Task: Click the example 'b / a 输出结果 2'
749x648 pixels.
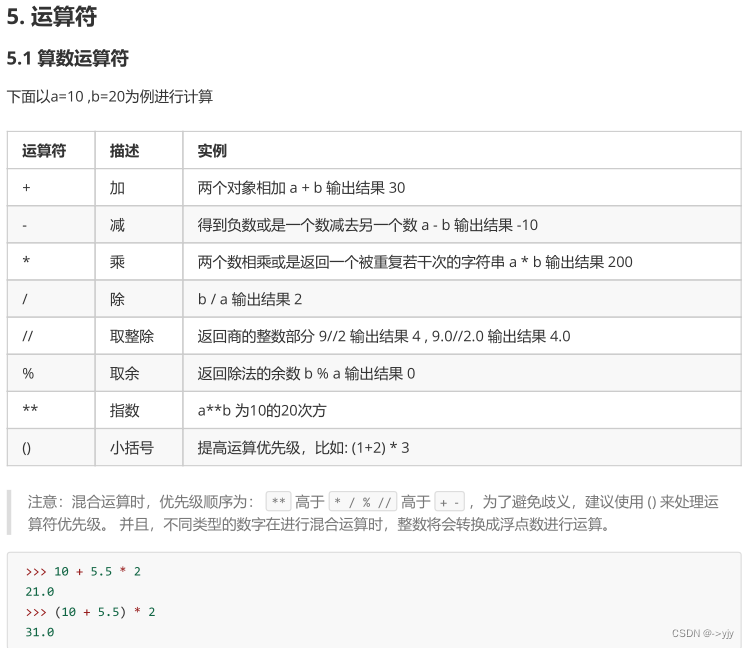Action: [250, 299]
